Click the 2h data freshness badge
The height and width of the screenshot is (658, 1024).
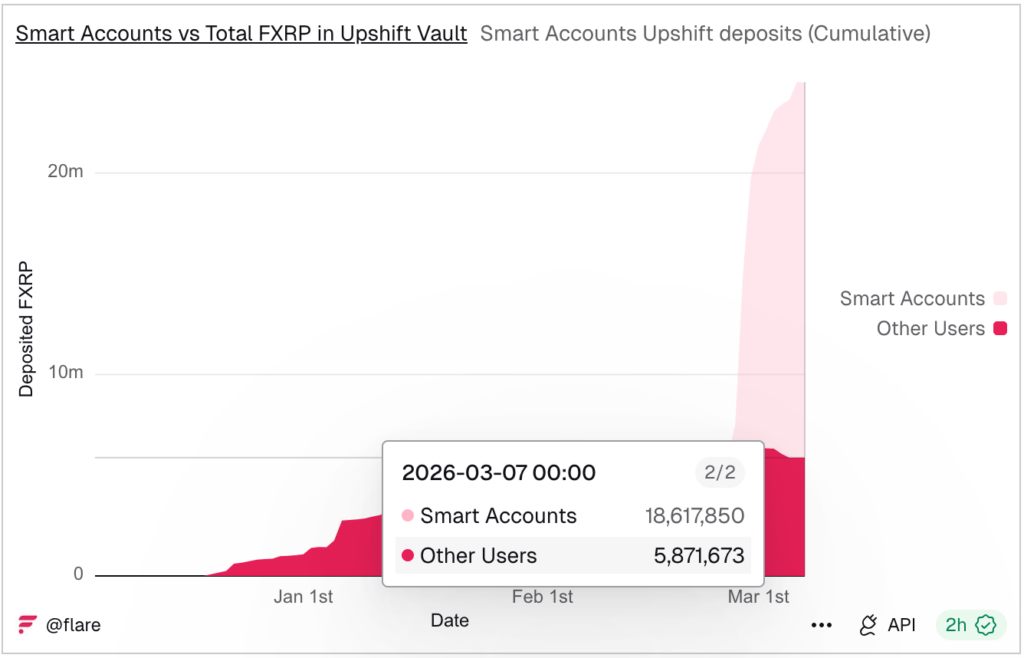956,625
